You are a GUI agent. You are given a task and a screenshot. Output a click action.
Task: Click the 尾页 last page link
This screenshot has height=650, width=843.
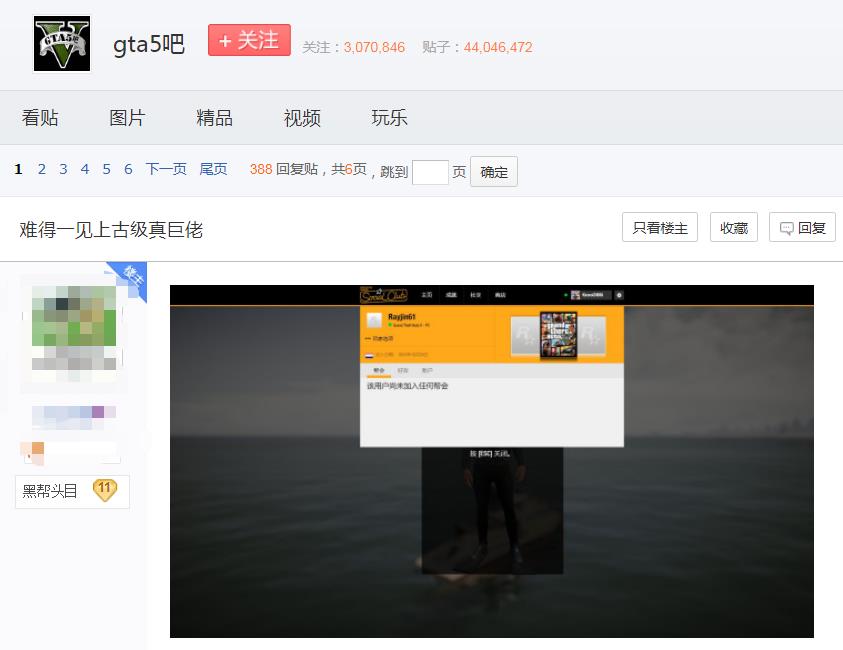click(x=213, y=170)
